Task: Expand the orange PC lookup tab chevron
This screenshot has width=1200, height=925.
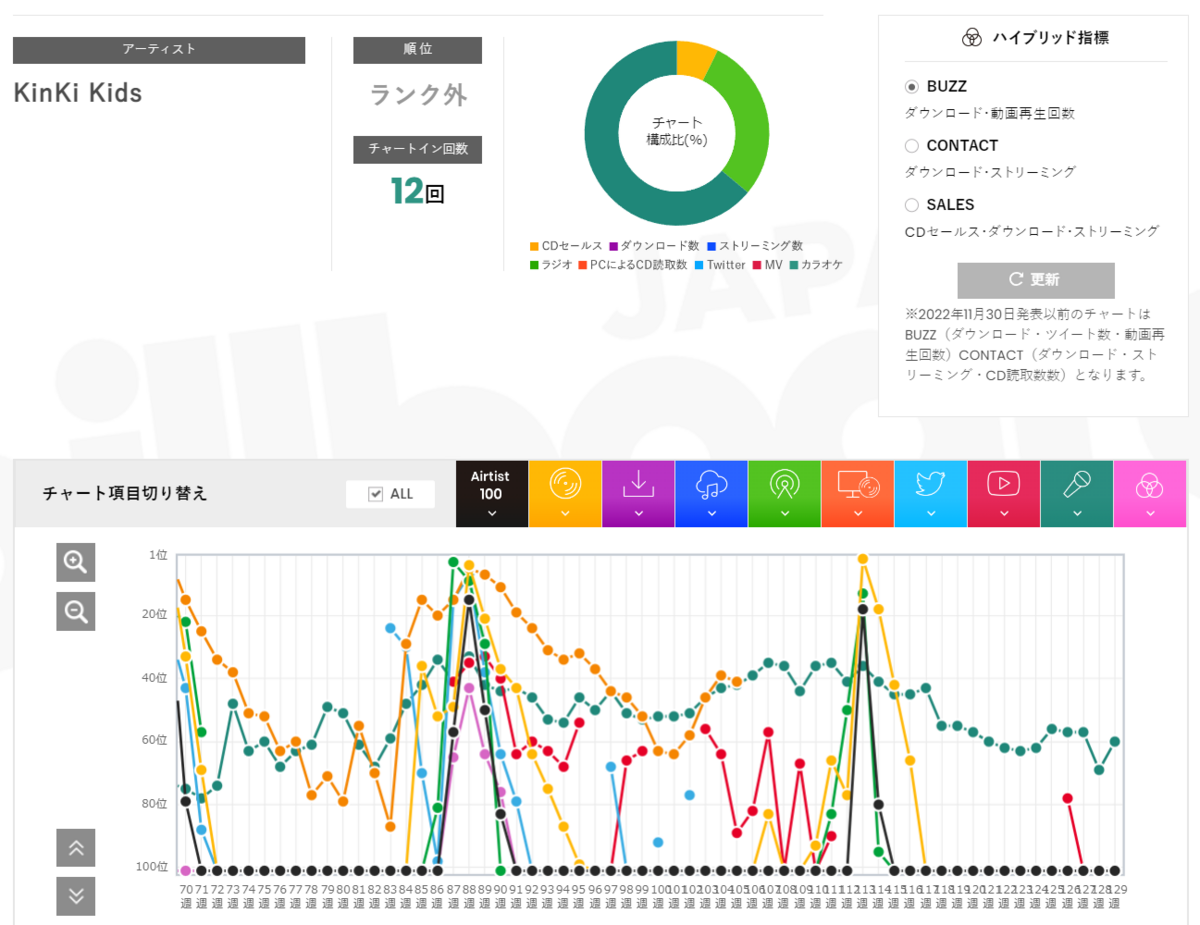Action: pyautogui.click(x=858, y=513)
